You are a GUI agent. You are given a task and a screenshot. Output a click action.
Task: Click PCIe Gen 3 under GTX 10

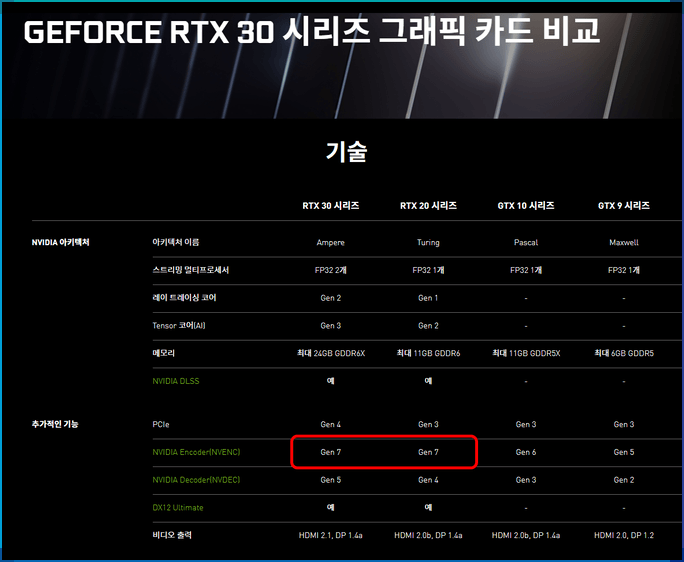coord(526,424)
